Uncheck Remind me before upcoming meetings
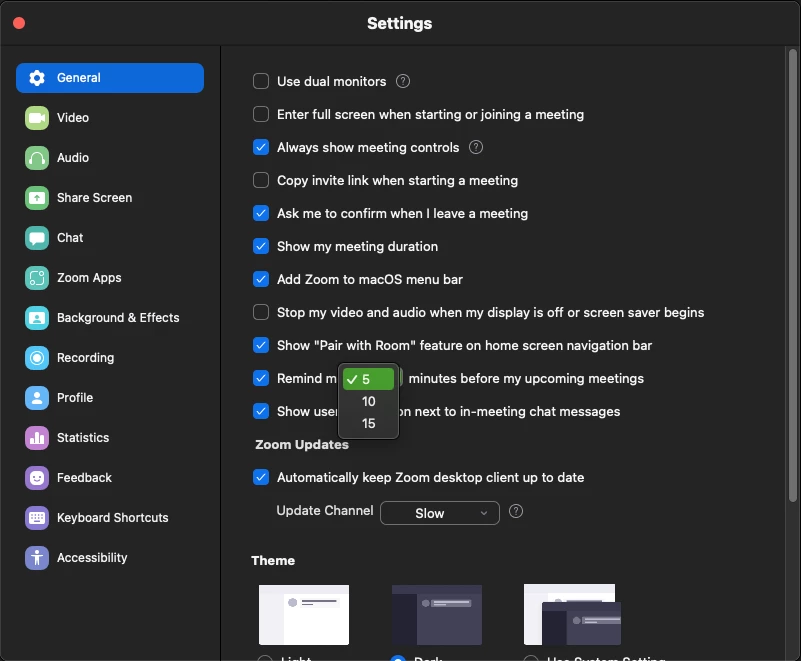The width and height of the screenshot is (801, 661). [261, 378]
